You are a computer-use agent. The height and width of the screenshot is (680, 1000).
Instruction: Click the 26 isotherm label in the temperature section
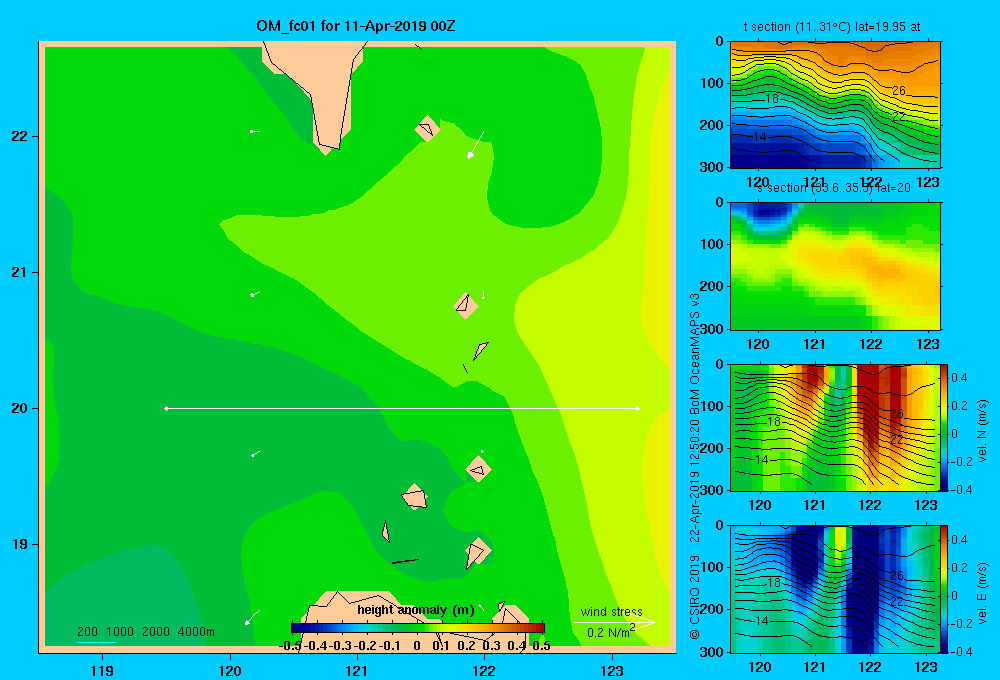pyautogui.click(x=899, y=91)
